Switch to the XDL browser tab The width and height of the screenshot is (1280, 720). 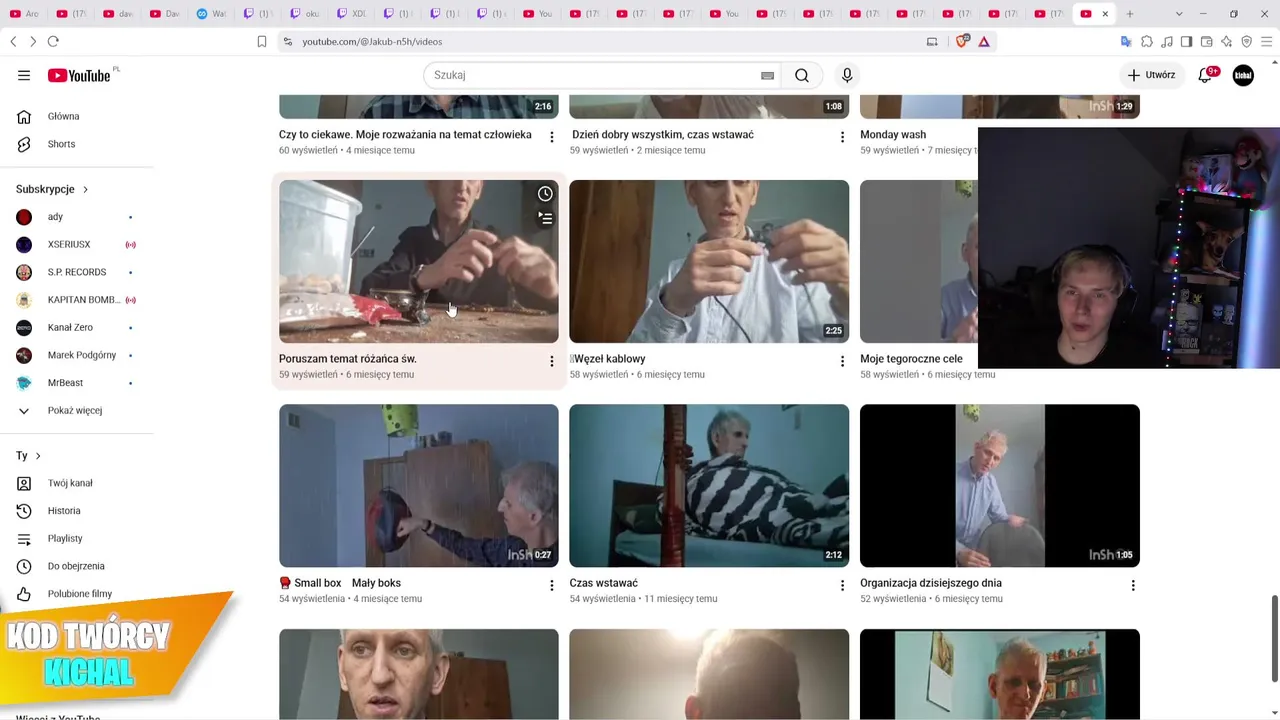click(352, 14)
